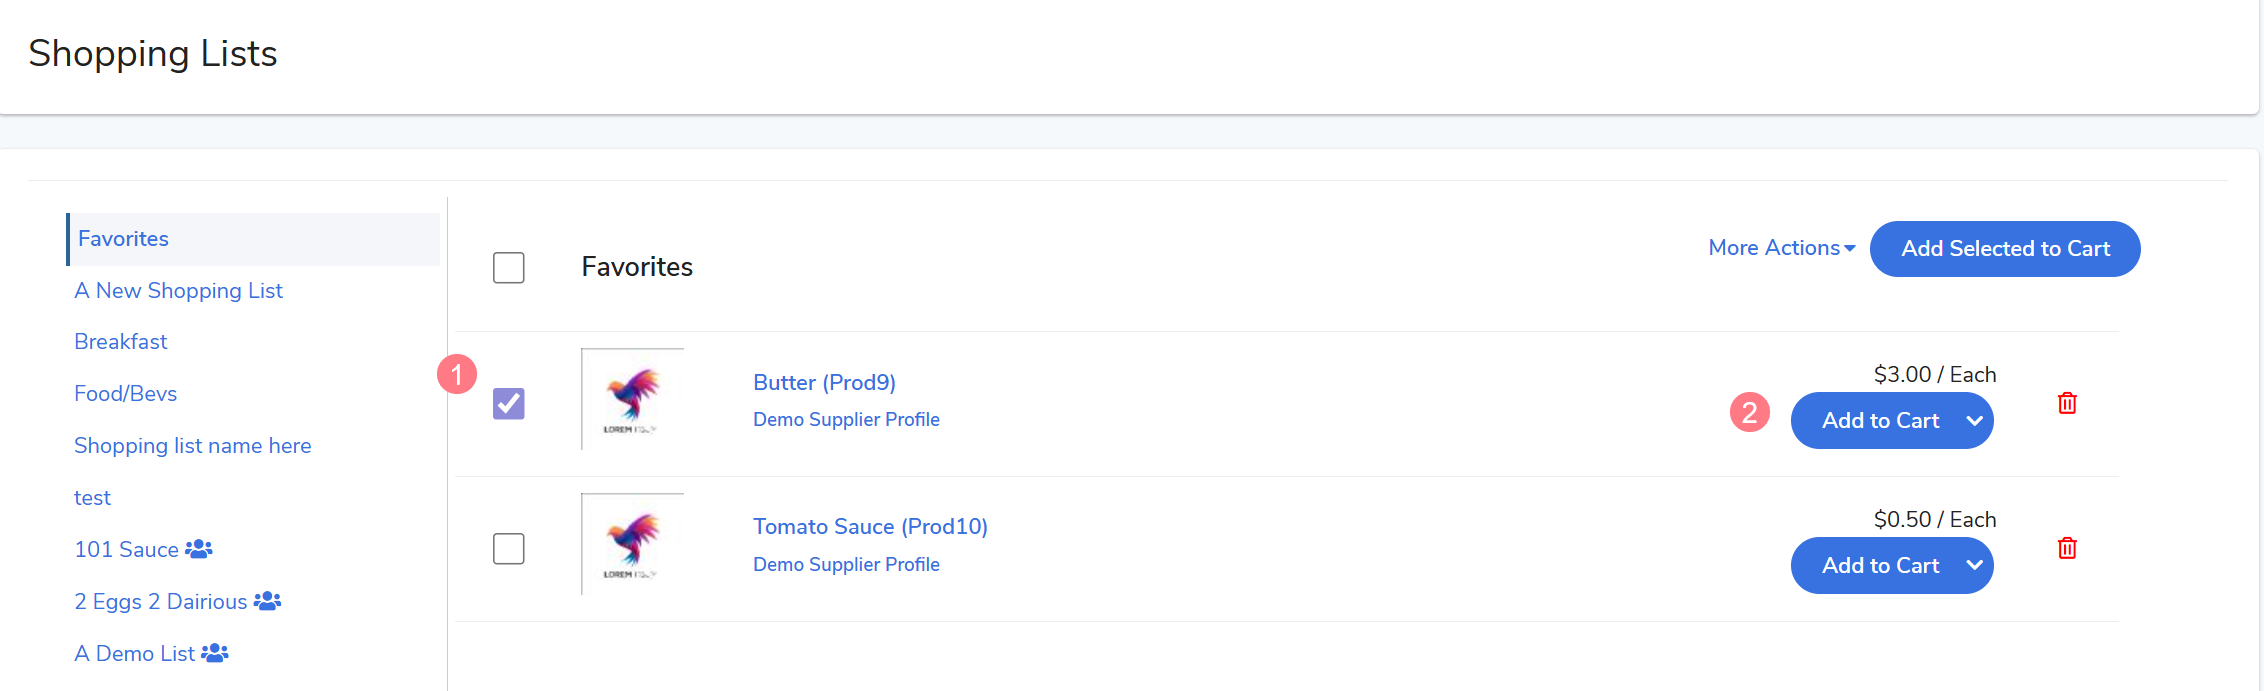Switch to Food/Bevs shopping list

point(126,394)
